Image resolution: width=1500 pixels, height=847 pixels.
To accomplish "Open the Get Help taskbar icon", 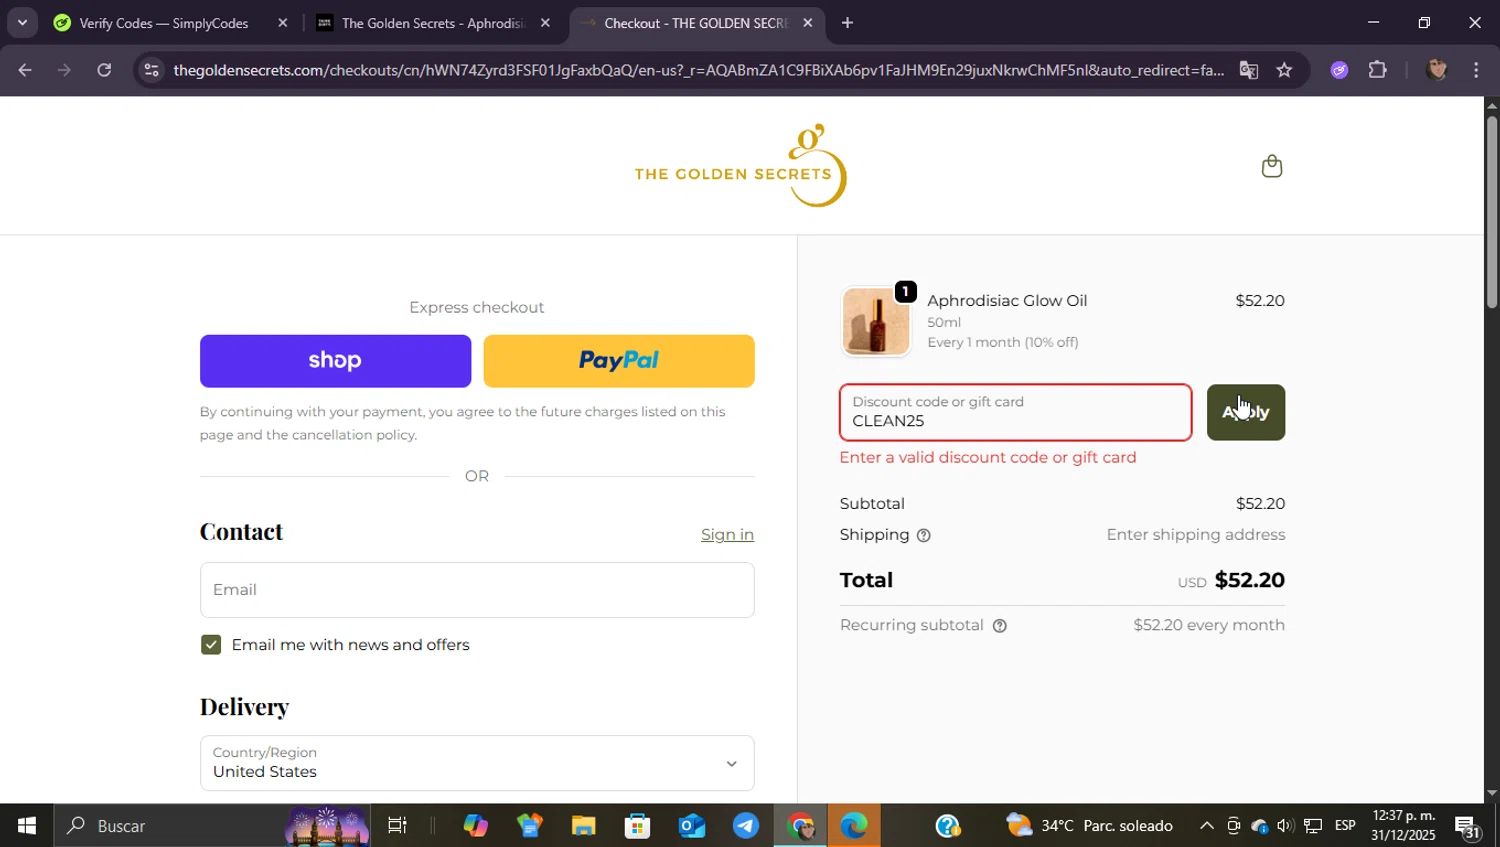I will pos(947,826).
